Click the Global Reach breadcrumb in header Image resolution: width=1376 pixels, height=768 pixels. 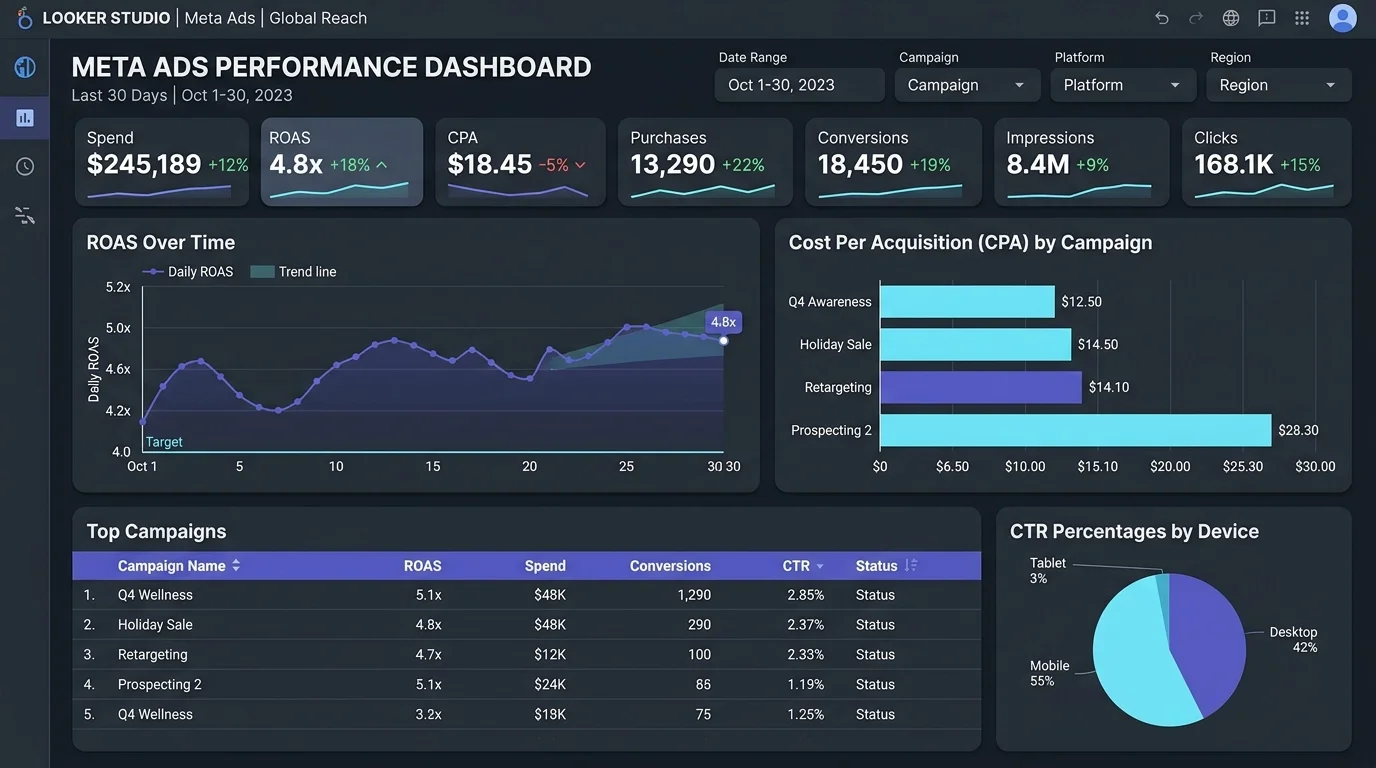(x=318, y=18)
